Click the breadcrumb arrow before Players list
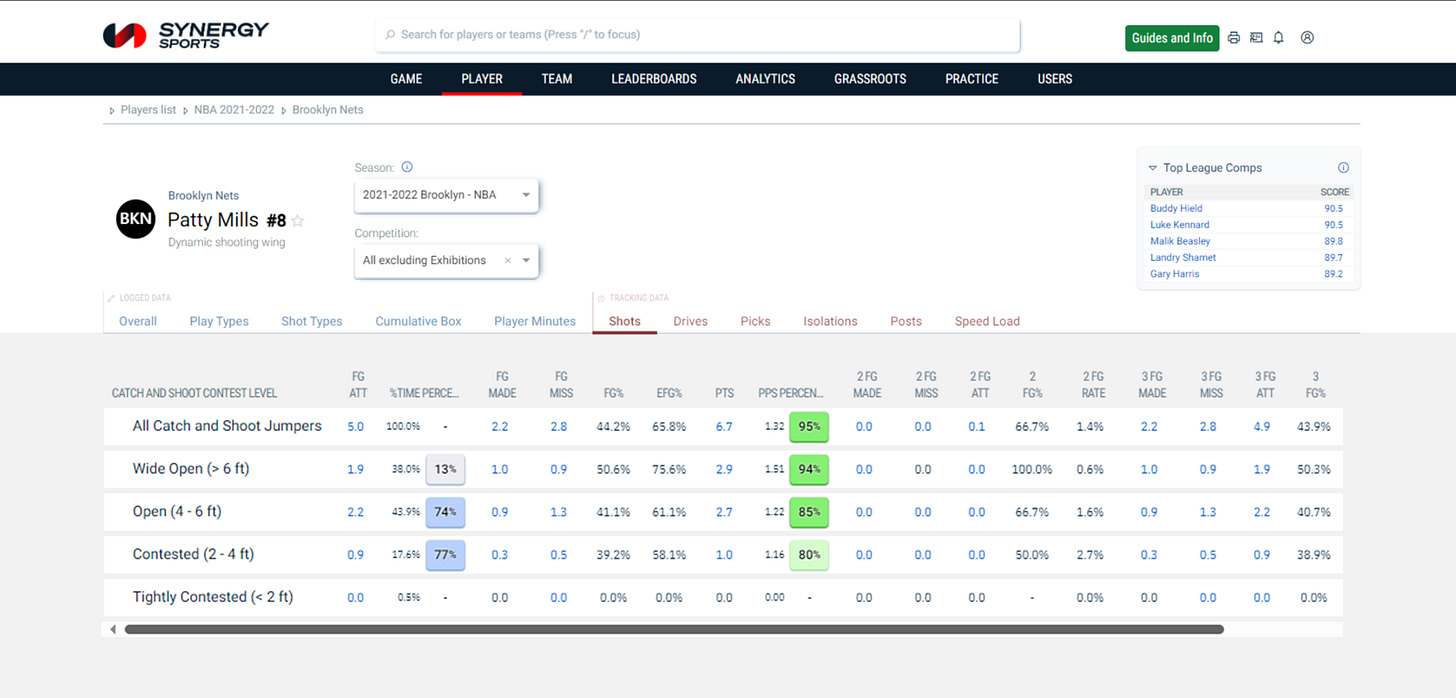1456x698 pixels. [x=112, y=111]
